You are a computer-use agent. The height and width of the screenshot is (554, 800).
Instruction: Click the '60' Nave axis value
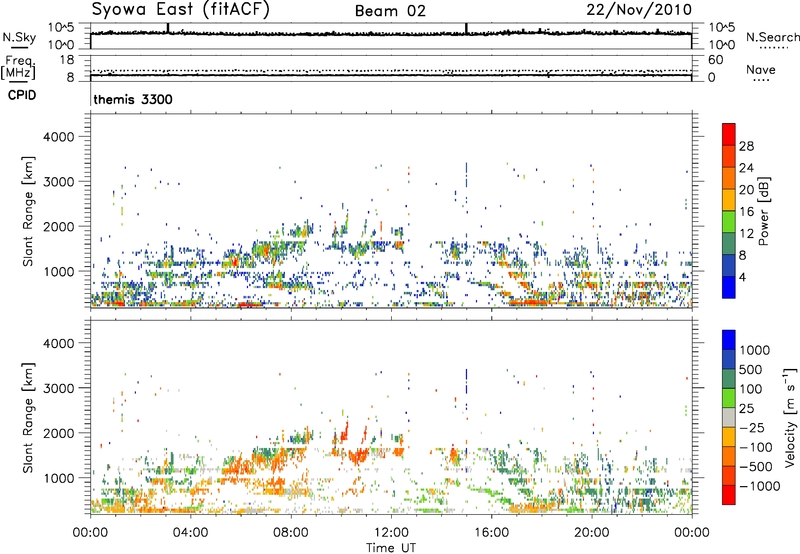pos(715,60)
